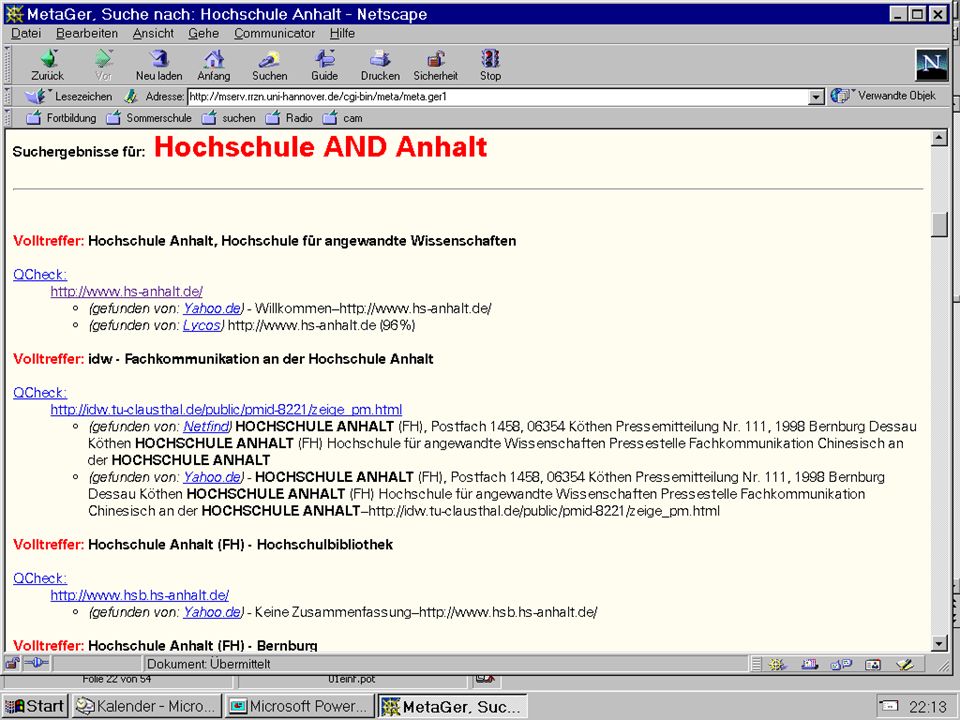Print page with Drucken
Viewport: 960px width, 720px height.
380,65
